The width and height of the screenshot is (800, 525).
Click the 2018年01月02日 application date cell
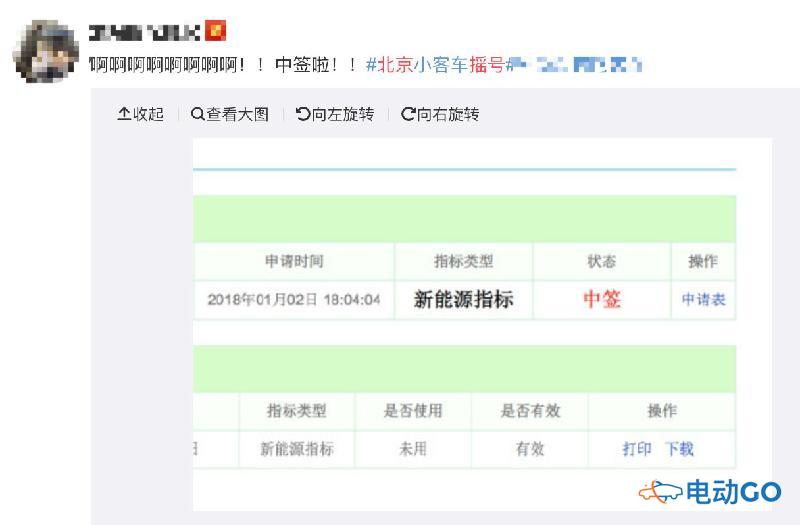pos(293,299)
